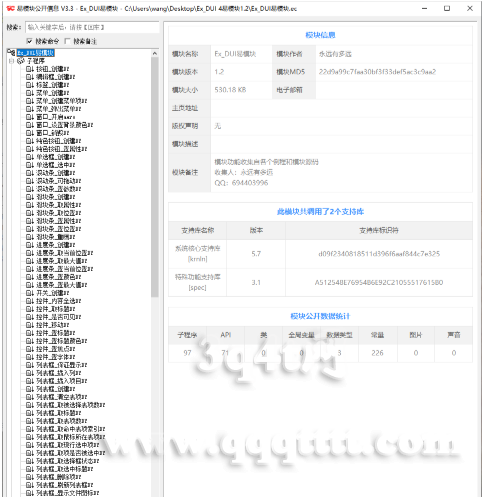Click the icon beside 控件_置字体
The image size is (484, 497).
[30, 357]
